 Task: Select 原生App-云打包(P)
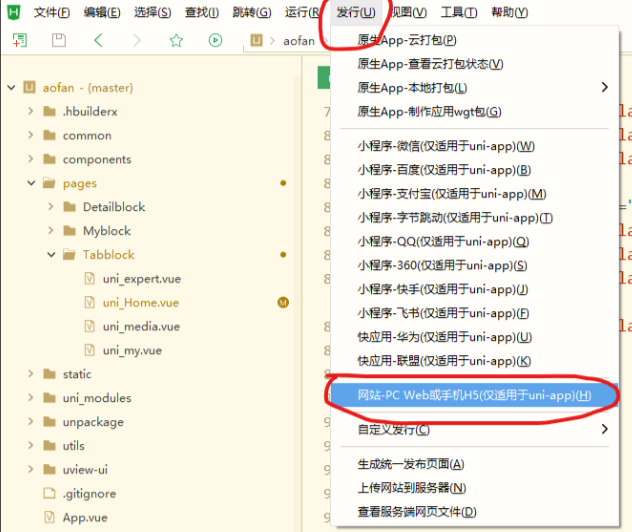(x=474, y=40)
